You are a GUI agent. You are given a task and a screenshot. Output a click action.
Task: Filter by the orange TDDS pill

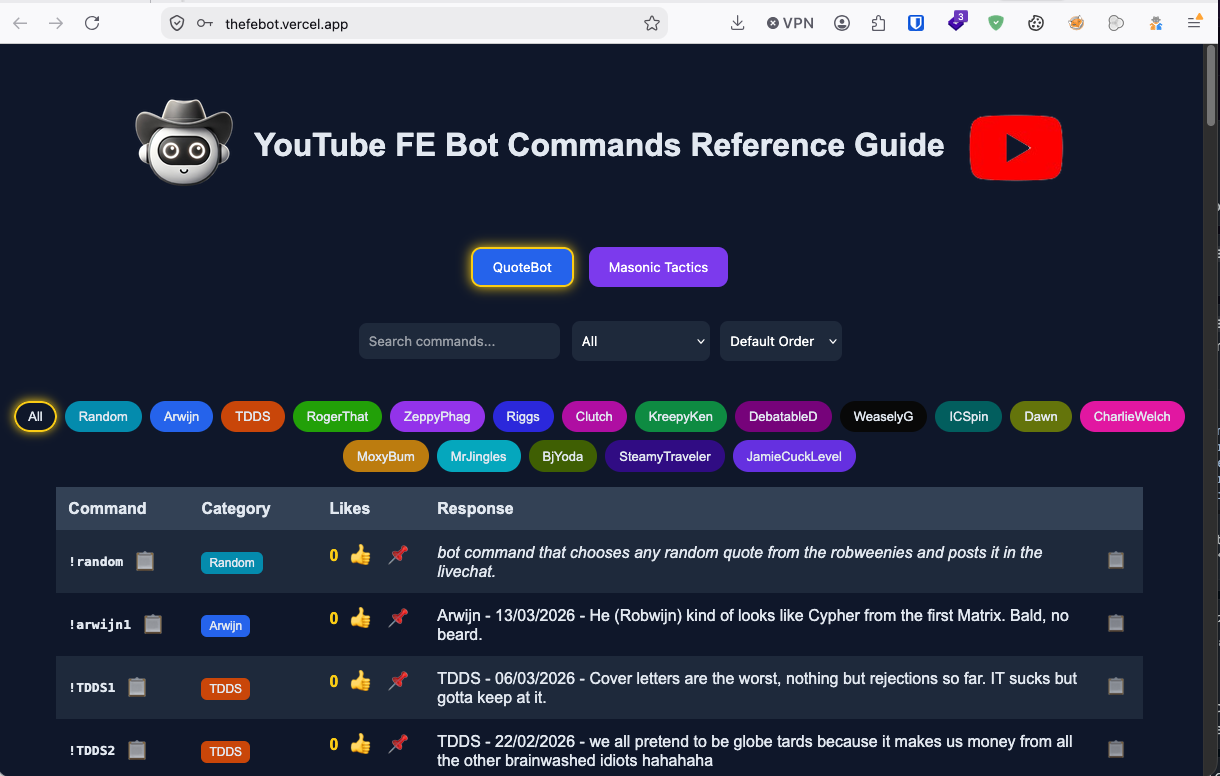coord(253,416)
